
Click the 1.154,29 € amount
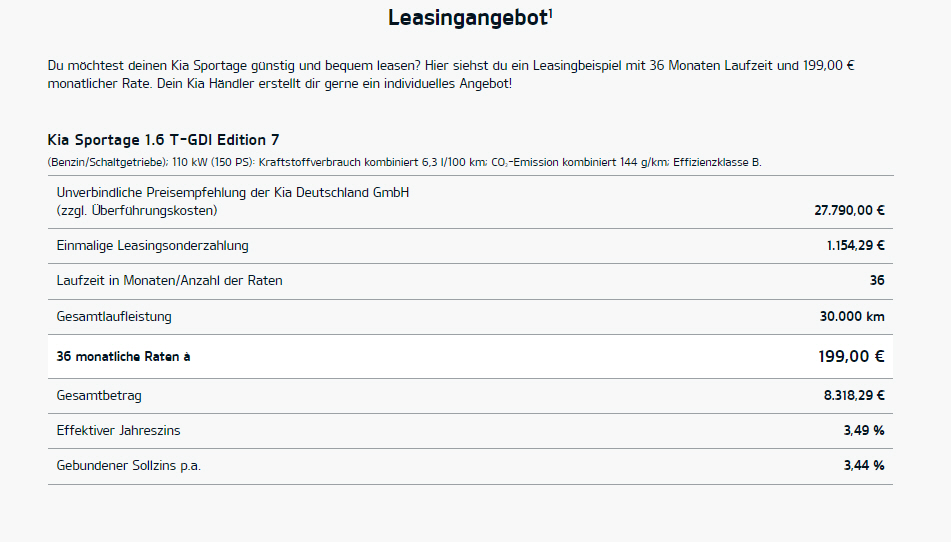855,246
